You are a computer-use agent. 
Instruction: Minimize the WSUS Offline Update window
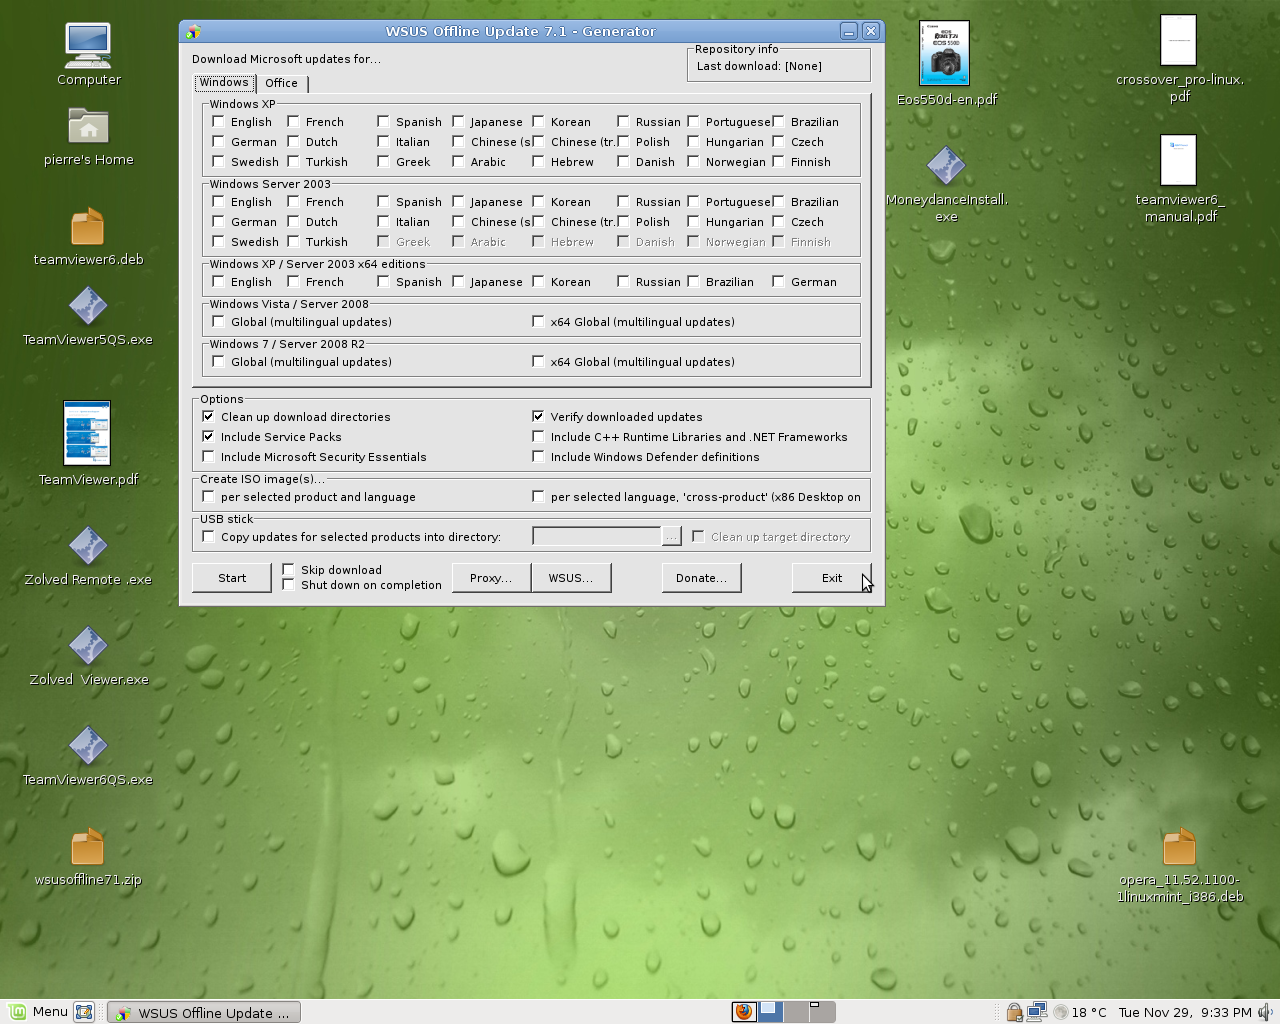coord(849,31)
